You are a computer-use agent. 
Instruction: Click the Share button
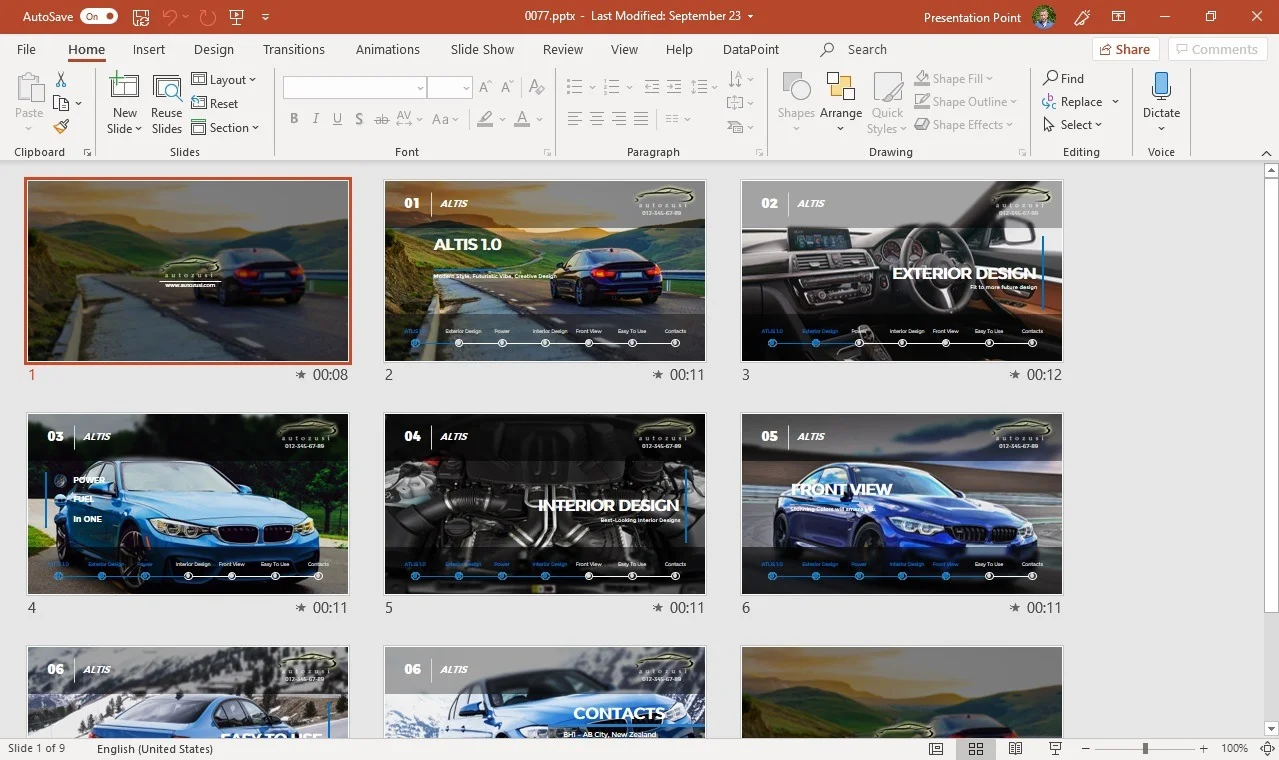pos(1124,49)
